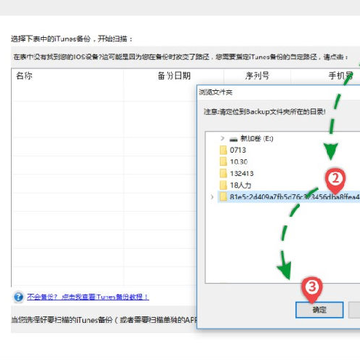Click the E: drive icon
The image size is (360, 360).
pyautogui.click(x=234, y=139)
